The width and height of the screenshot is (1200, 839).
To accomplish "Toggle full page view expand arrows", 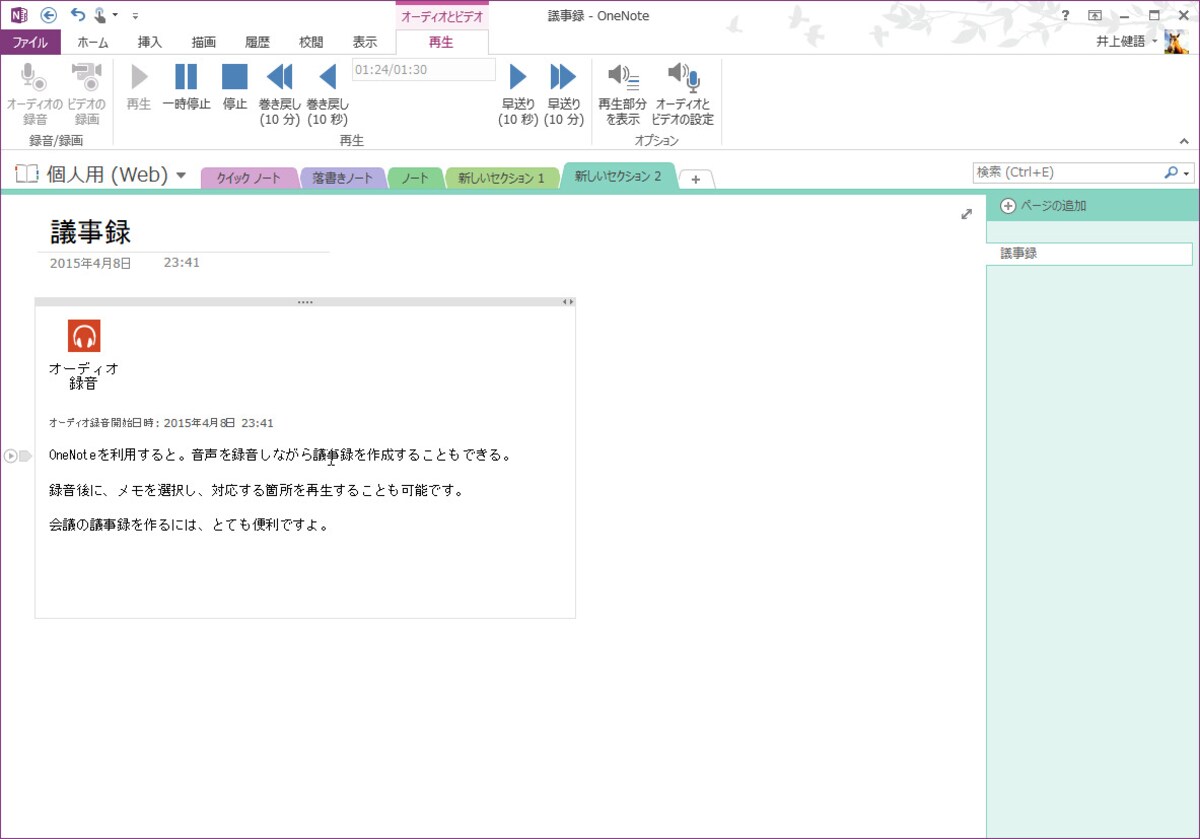I will tap(966, 213).
